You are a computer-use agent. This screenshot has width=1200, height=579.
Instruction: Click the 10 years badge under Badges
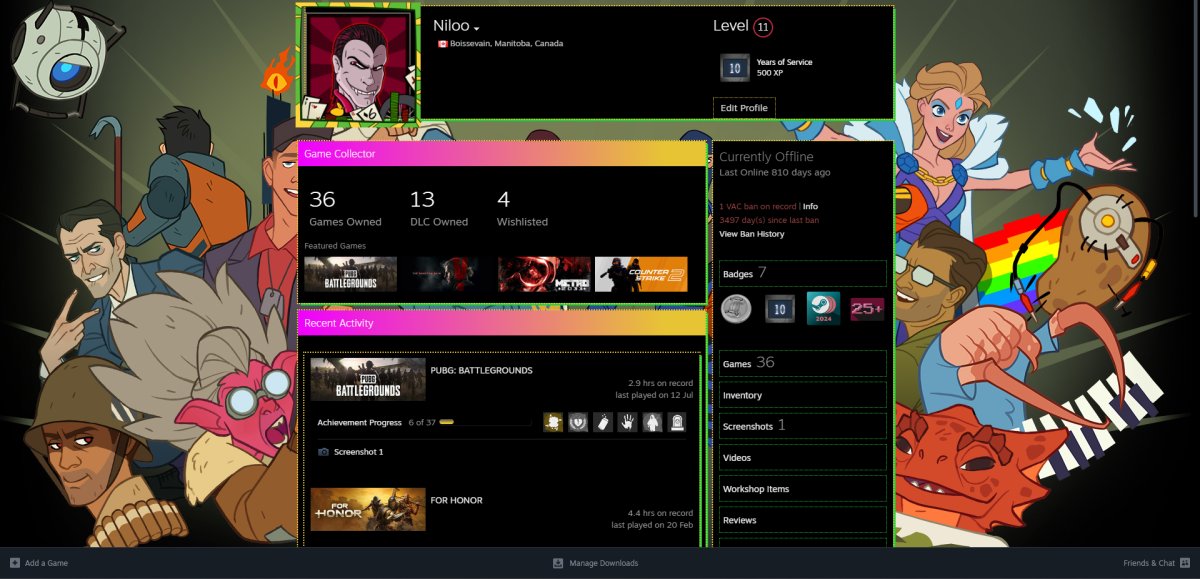pyautogui.click(x=780, y=309)
